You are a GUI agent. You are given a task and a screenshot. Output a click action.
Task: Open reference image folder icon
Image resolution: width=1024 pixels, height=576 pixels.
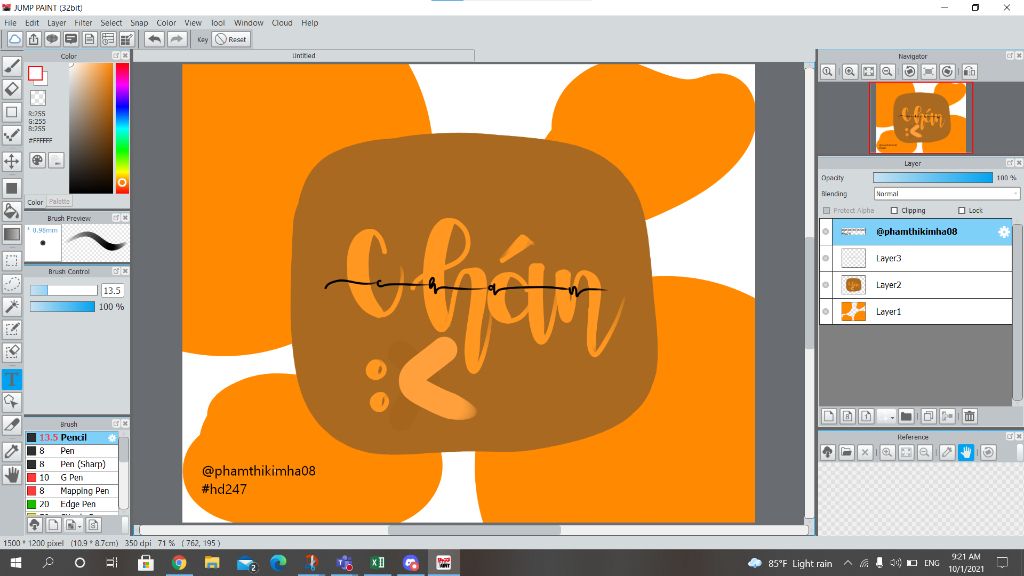click(846, 452)
